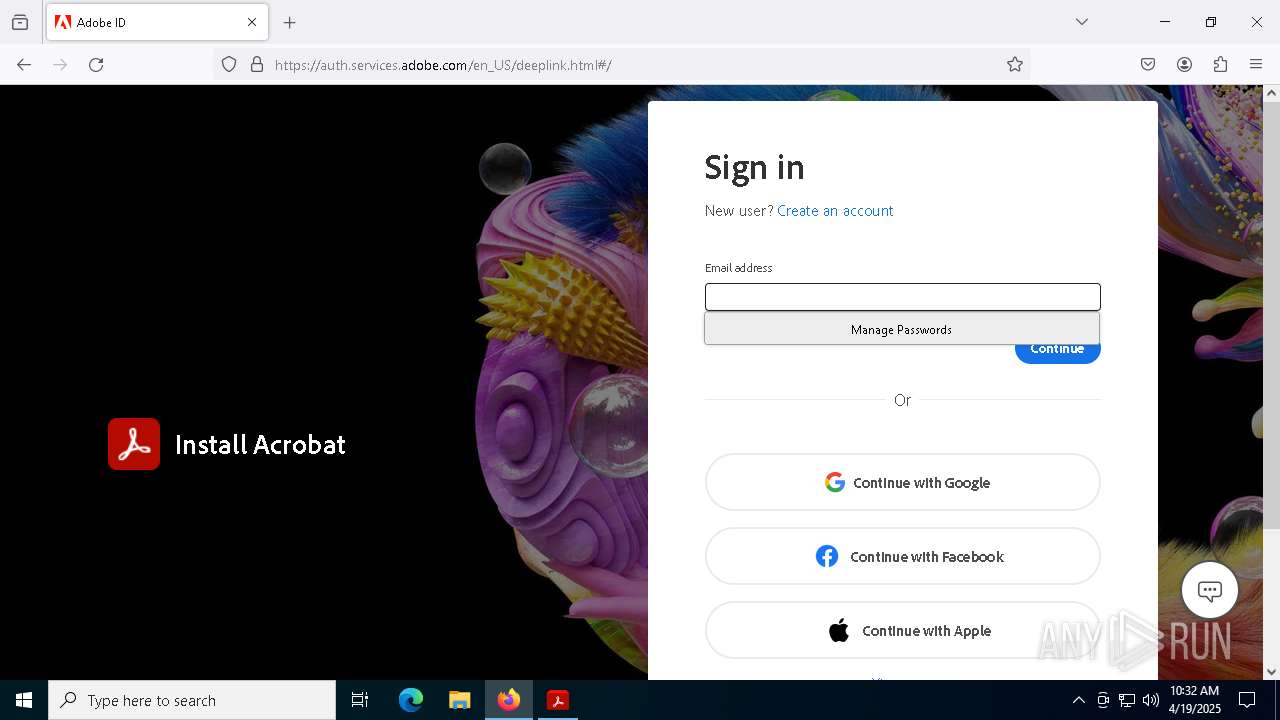This screenshot has height=720, width=1280.
Task: Open a new browser tab
Action: [x=290, y=22]
